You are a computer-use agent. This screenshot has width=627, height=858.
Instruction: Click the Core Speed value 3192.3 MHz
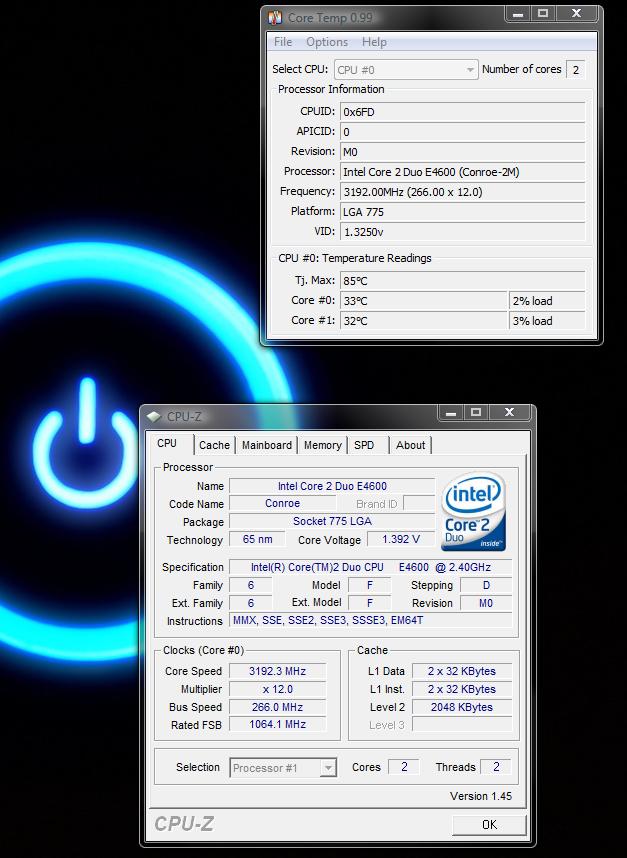277,671
